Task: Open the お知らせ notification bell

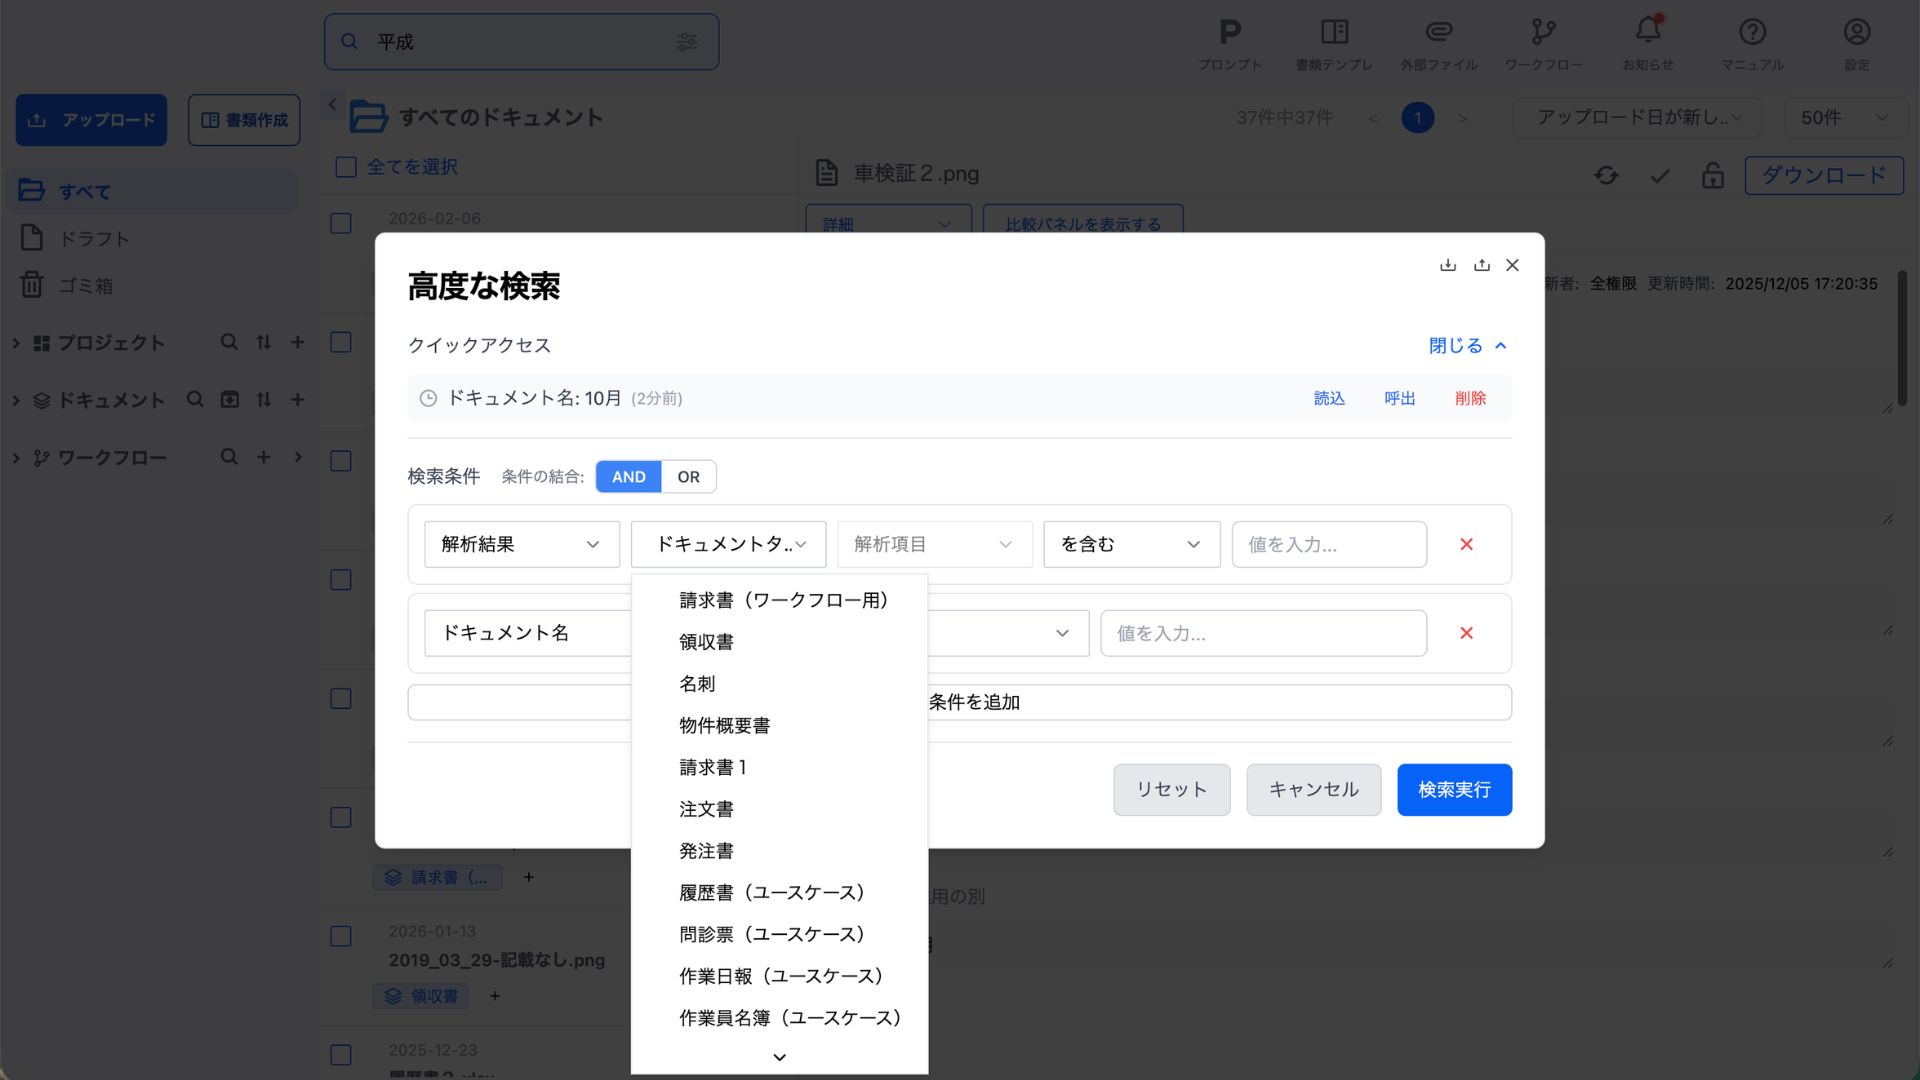Action: click(x=1647, y=32)
